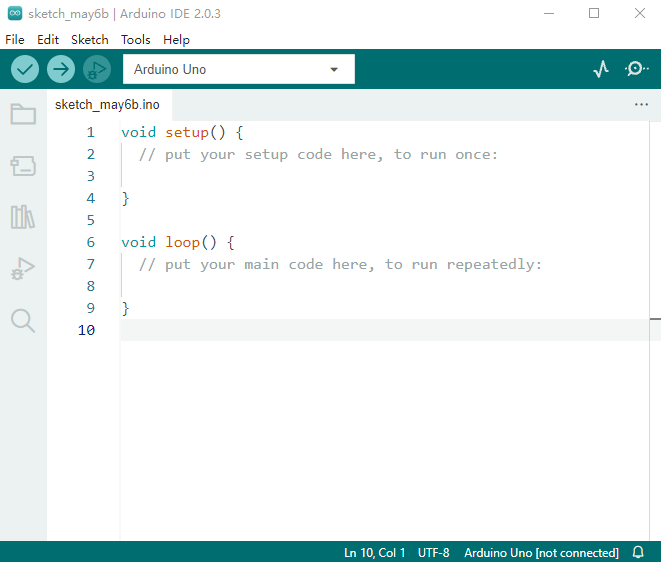Open the Serial Plotter
Viewport: 661px width, 562px height.
point(601,69)
